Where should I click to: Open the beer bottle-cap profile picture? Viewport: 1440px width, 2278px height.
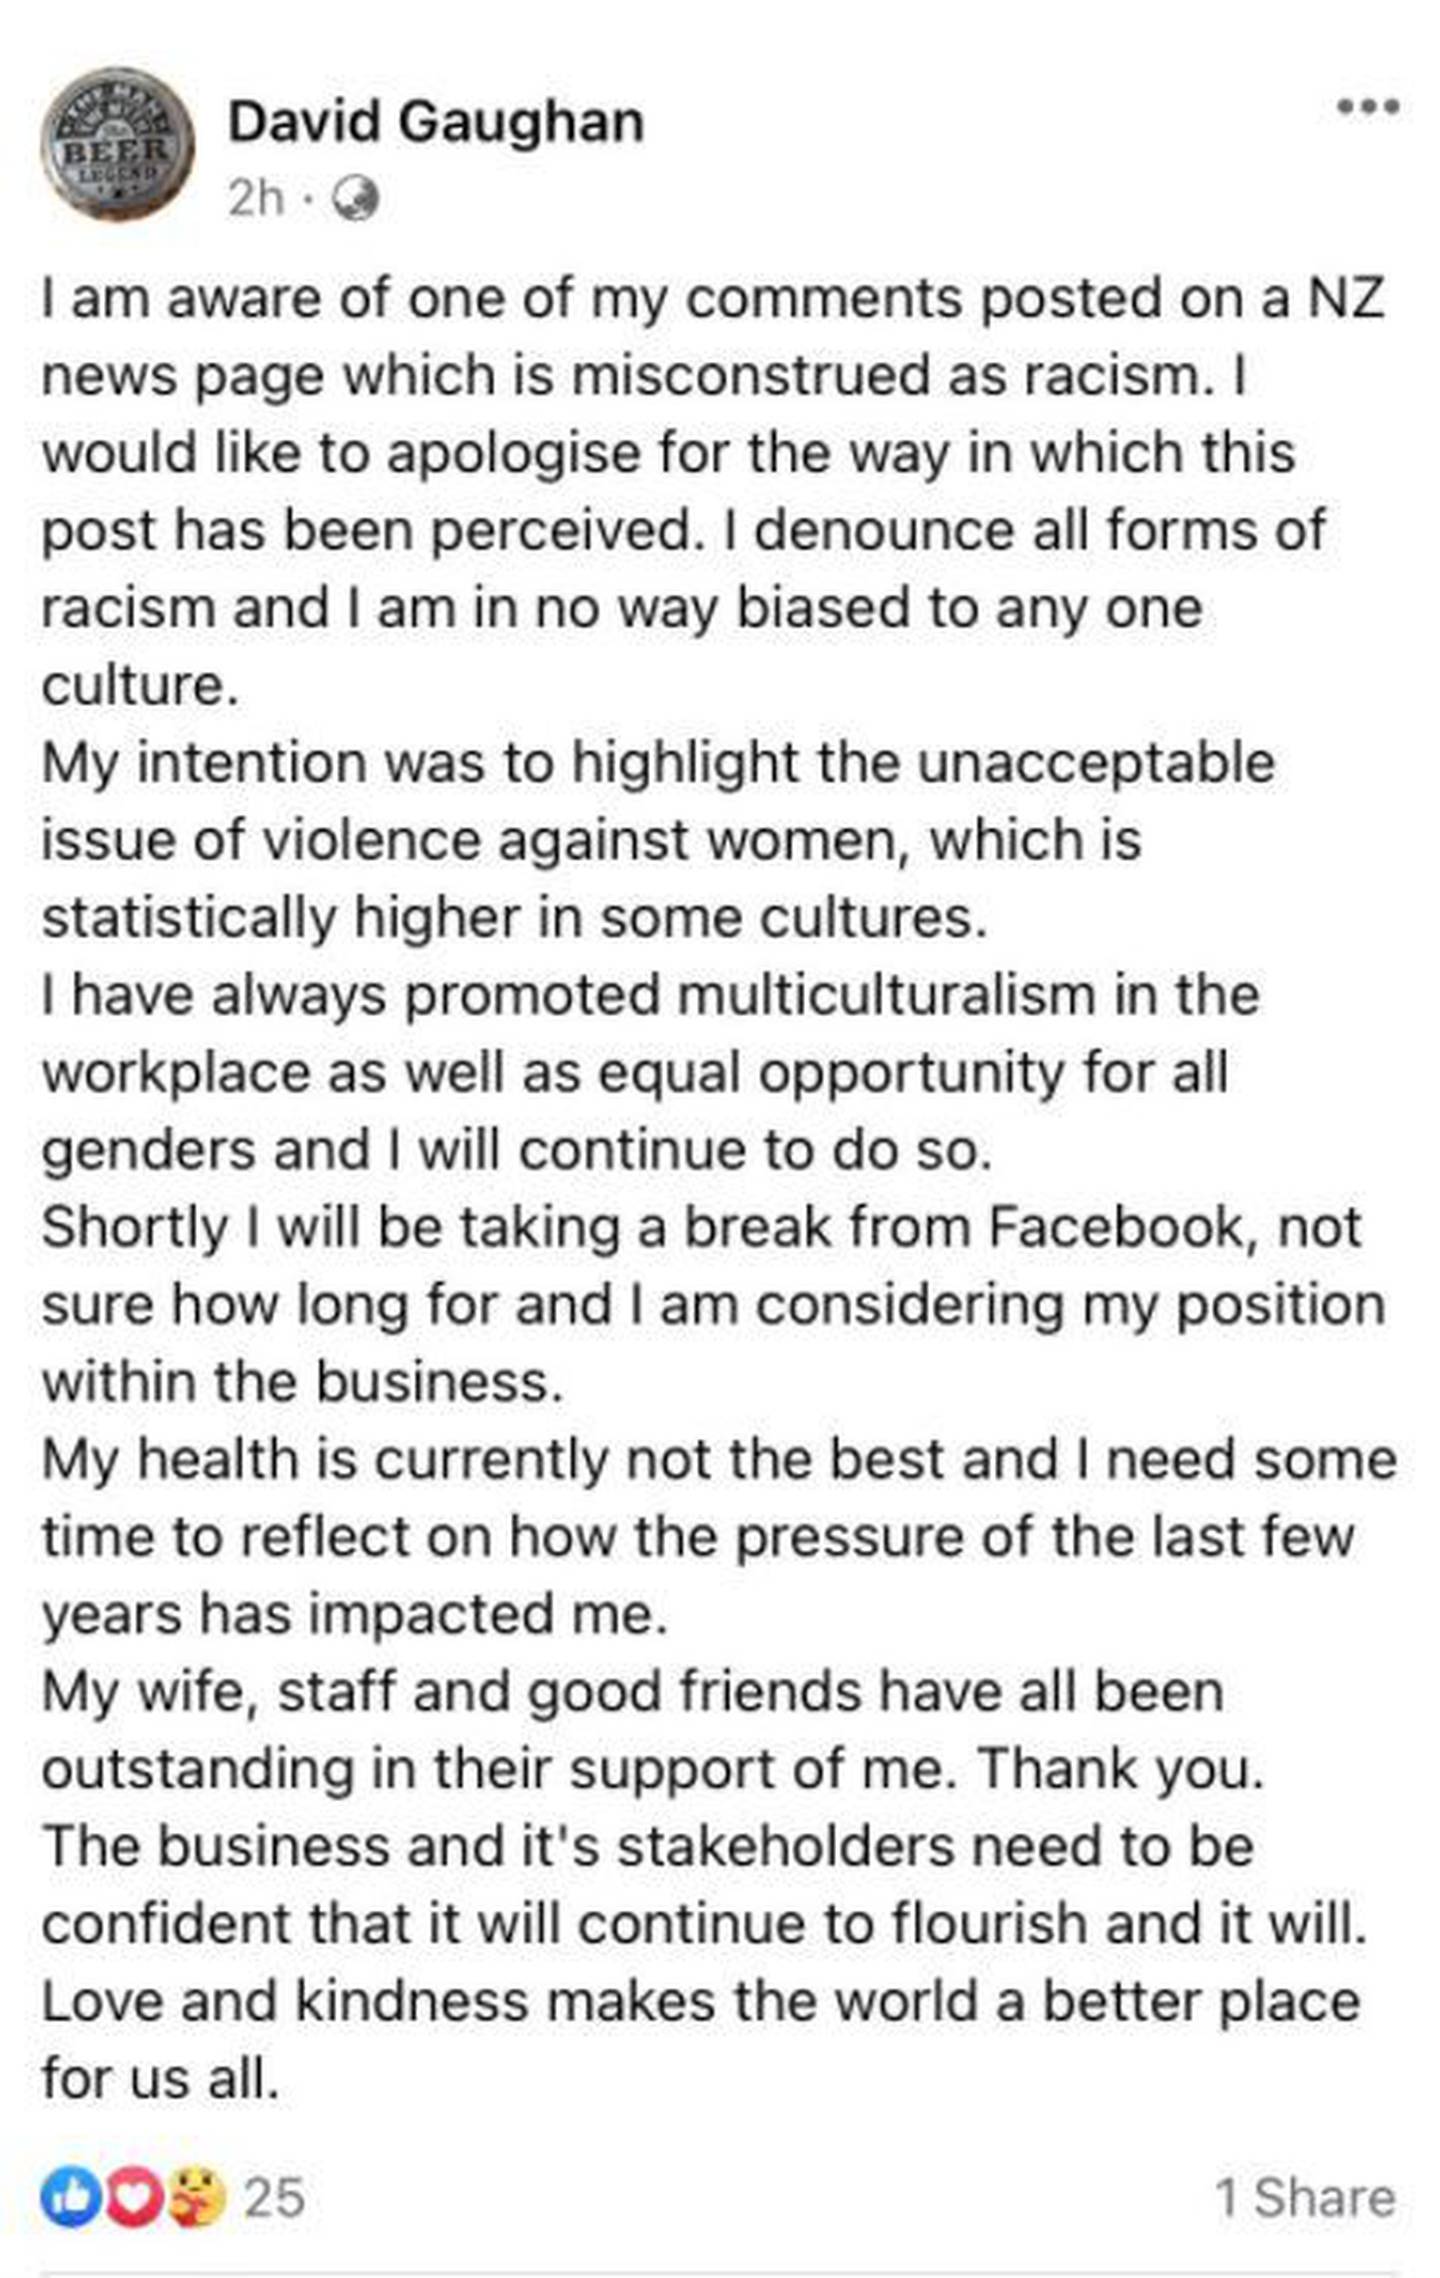tap(118, 145)
